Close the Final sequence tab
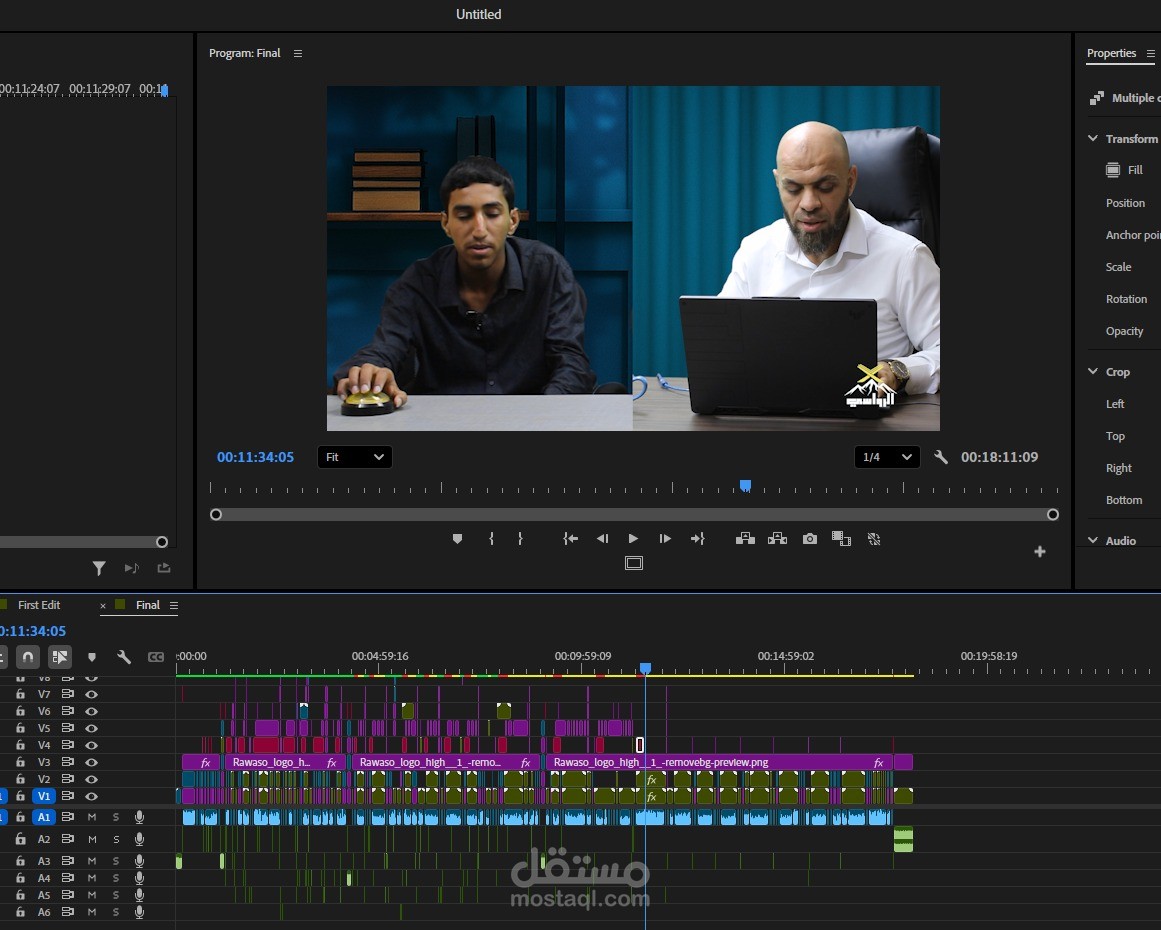 click(x=103, y=606)
